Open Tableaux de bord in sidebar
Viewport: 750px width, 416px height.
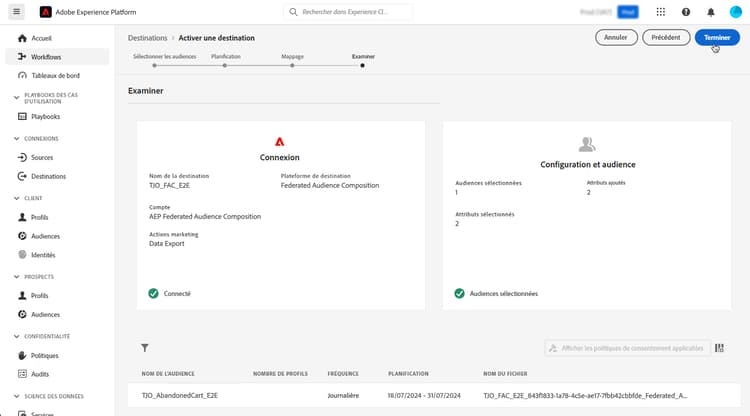coord(57,76)
